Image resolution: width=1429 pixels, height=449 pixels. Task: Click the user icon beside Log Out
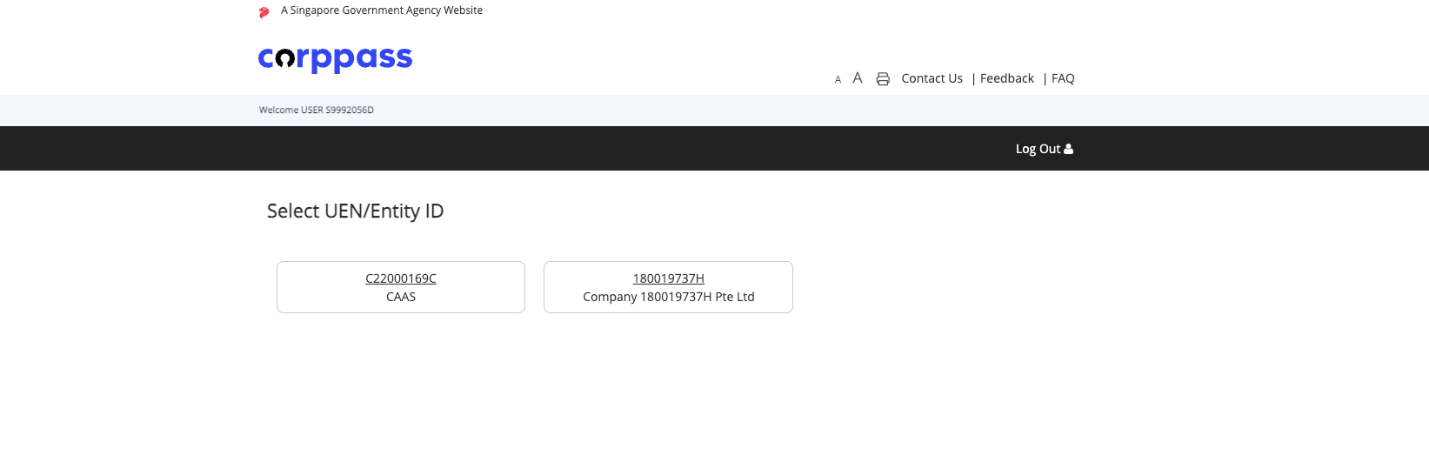1069,149
